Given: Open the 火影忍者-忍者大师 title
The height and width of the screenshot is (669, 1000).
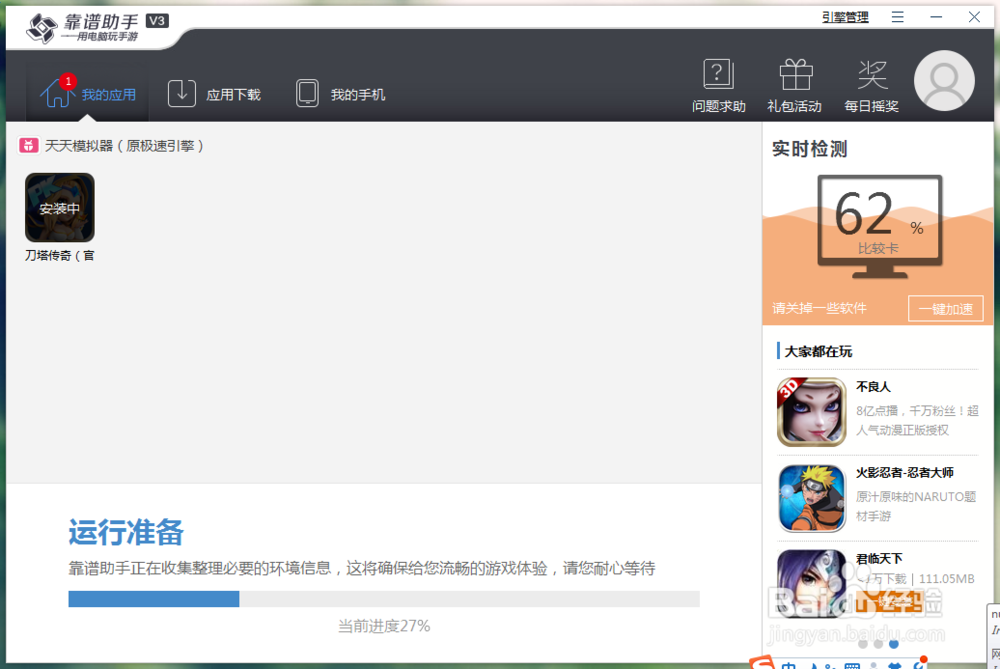Looking at the screenshot, I should click(904, 473).
